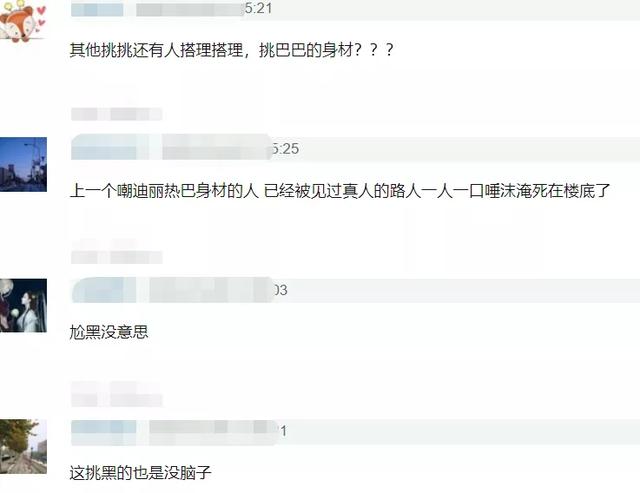
Task: Click the timestamp ending in 03
Action: (281, 290)
